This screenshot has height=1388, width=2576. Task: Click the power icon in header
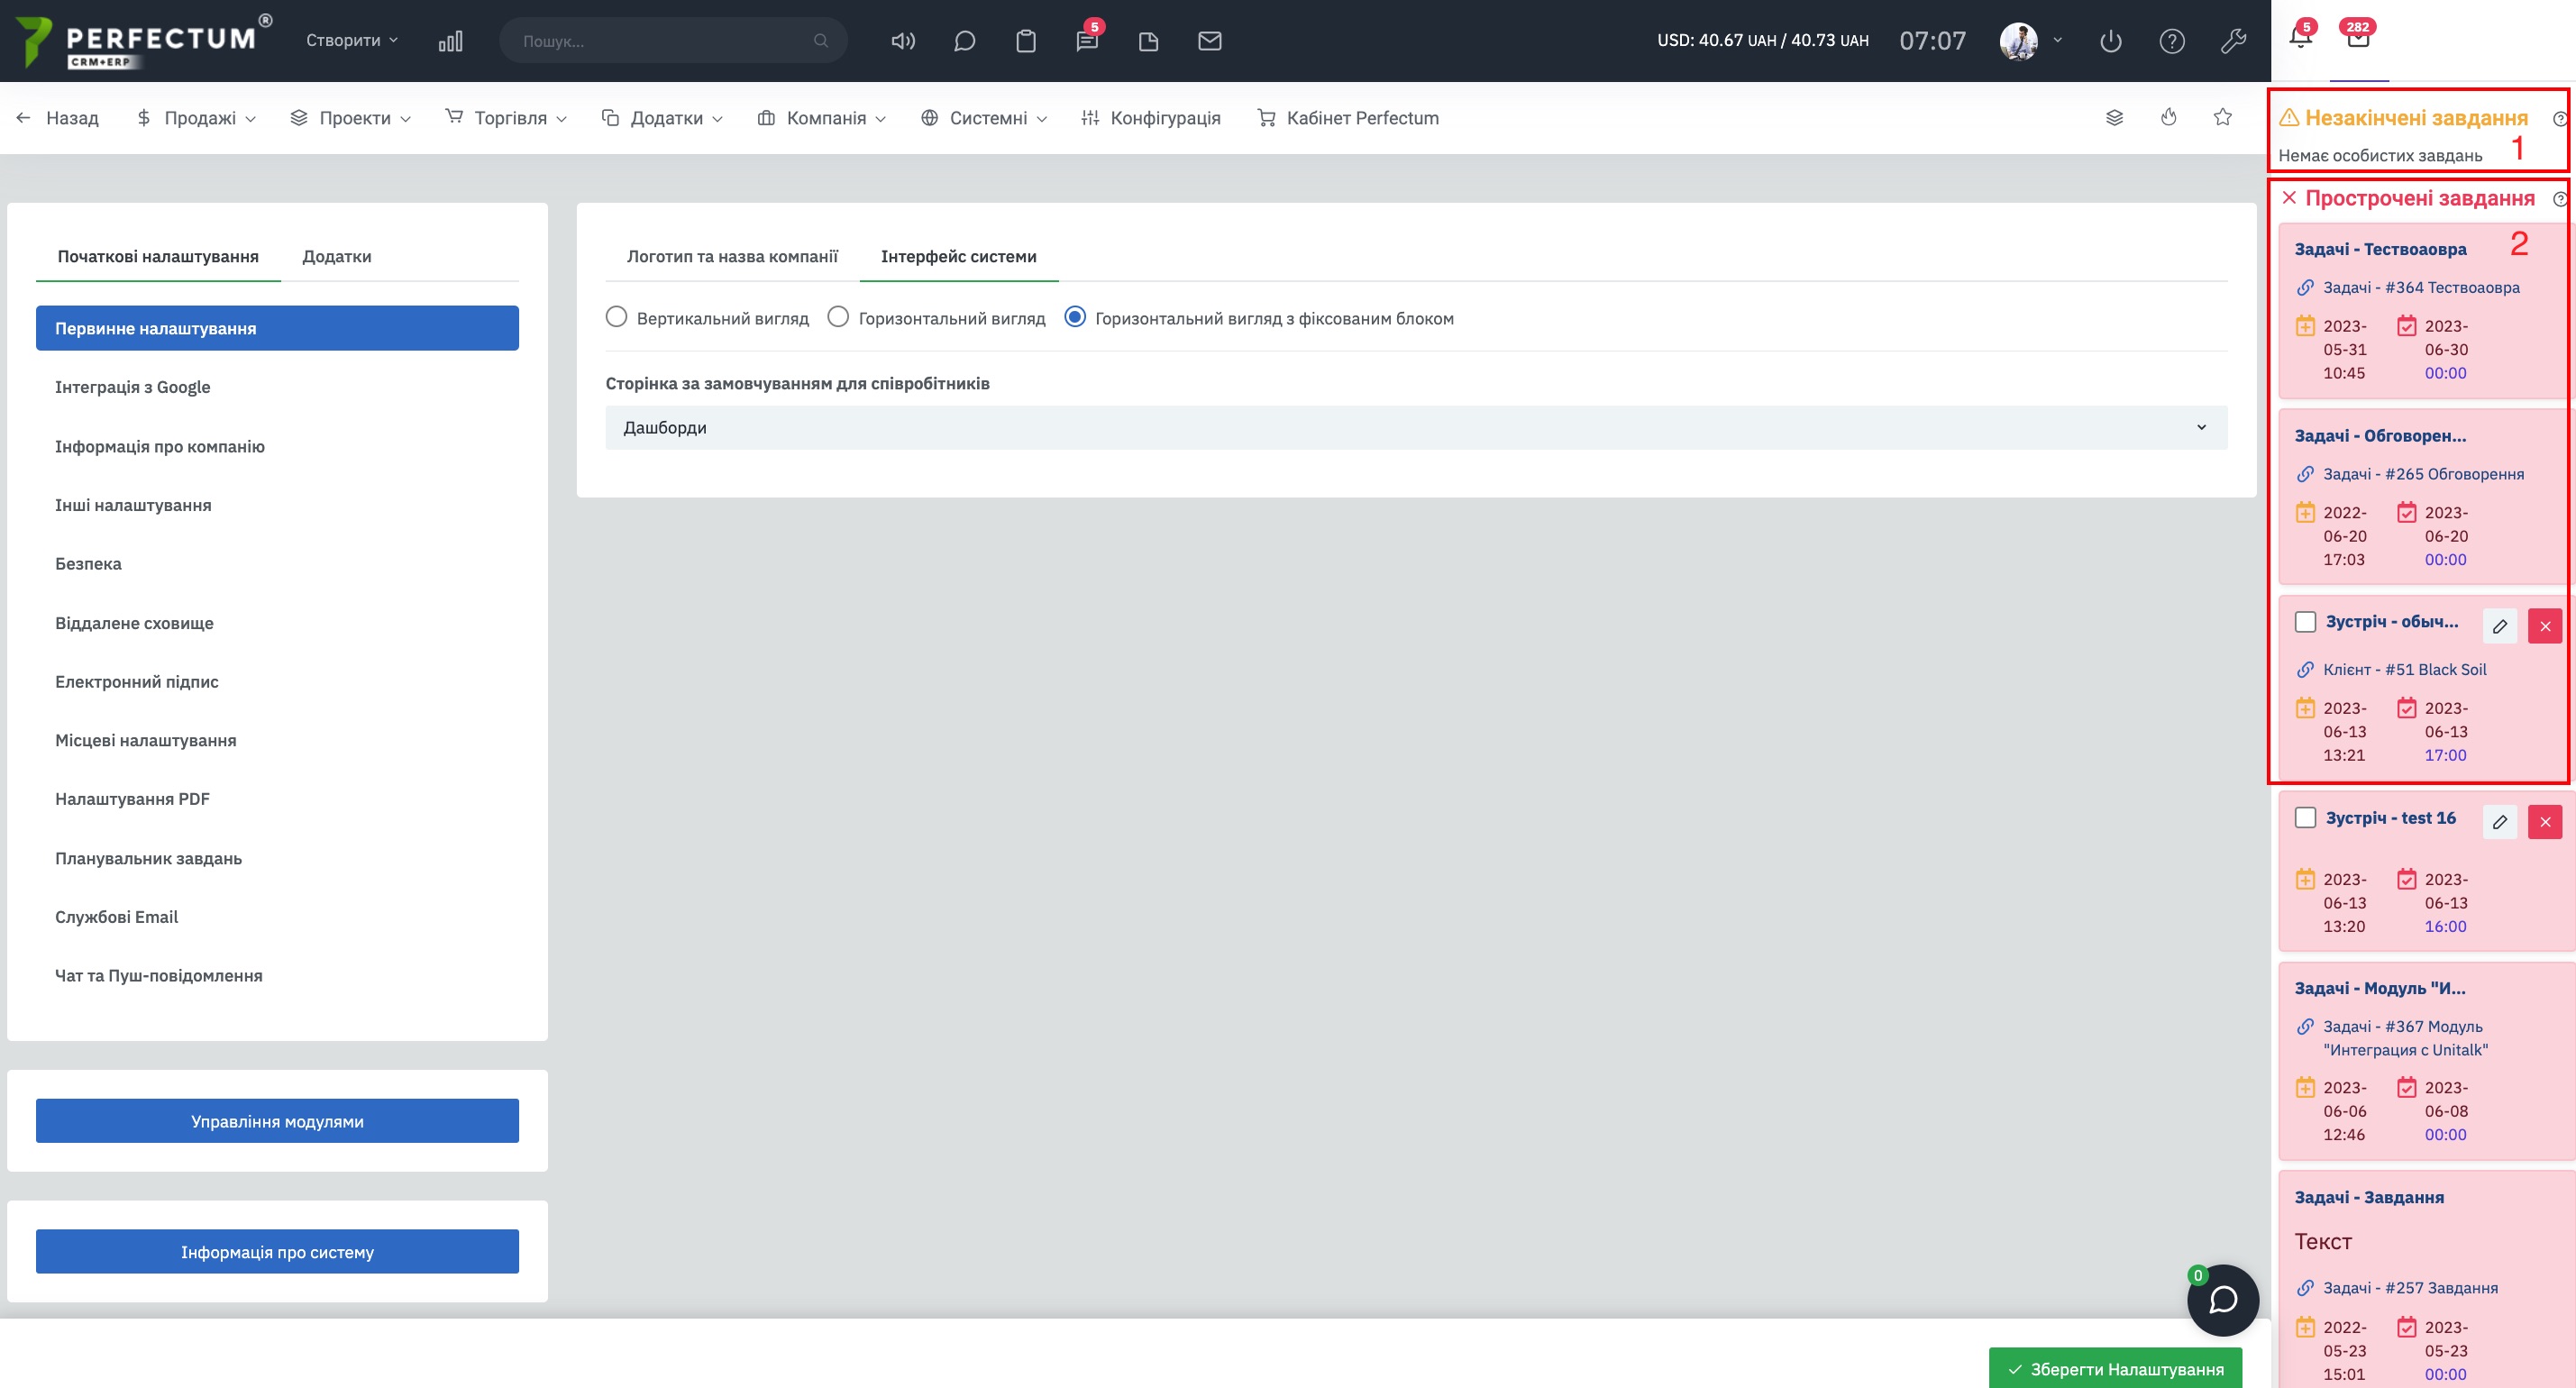click(2110, 41)
